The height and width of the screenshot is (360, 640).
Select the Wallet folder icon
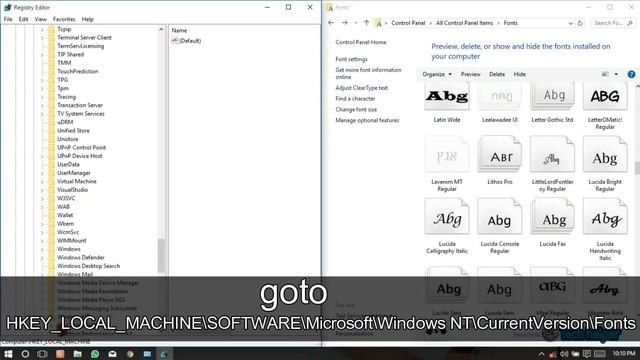coord(51,215)
